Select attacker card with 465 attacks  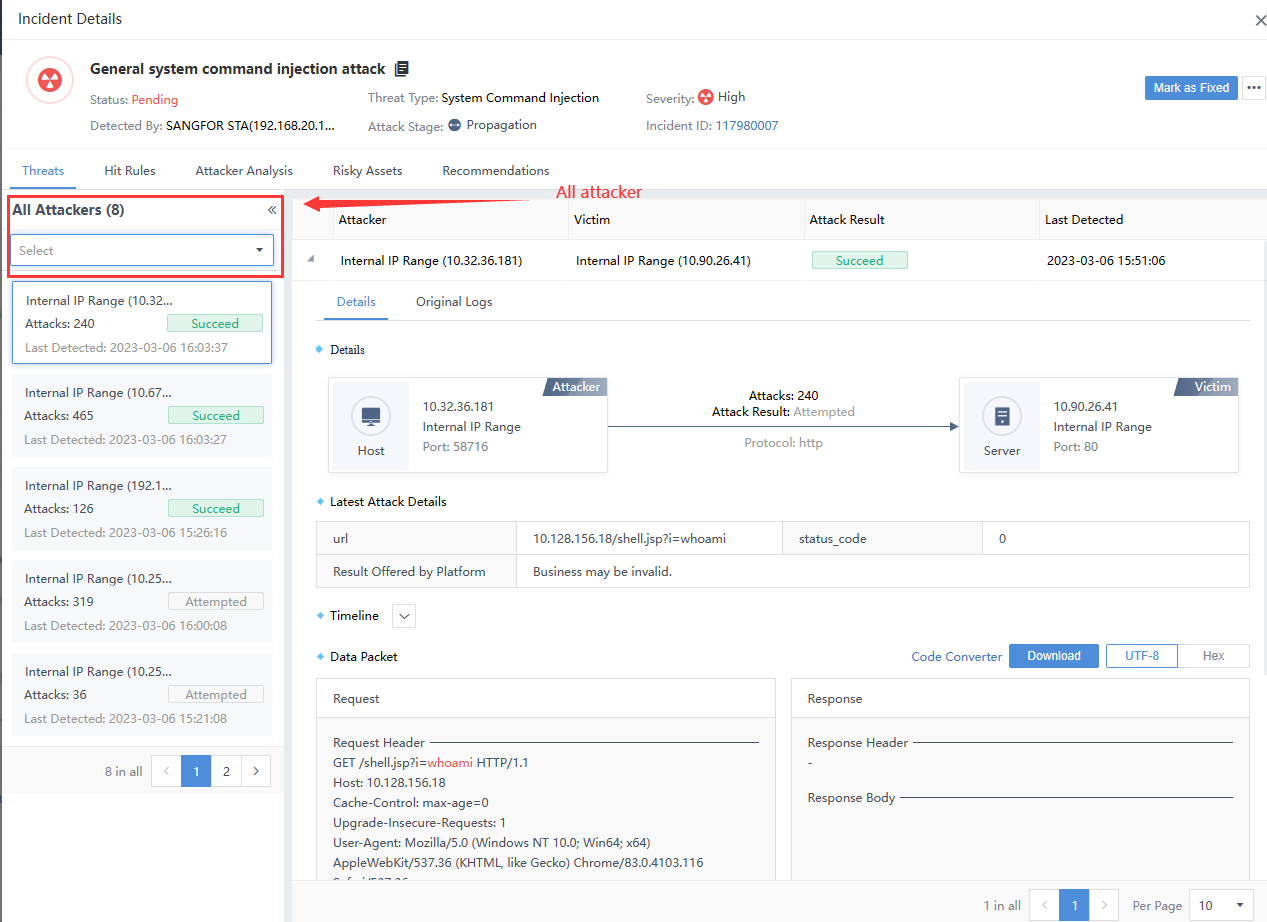click(x=142, y=416)
